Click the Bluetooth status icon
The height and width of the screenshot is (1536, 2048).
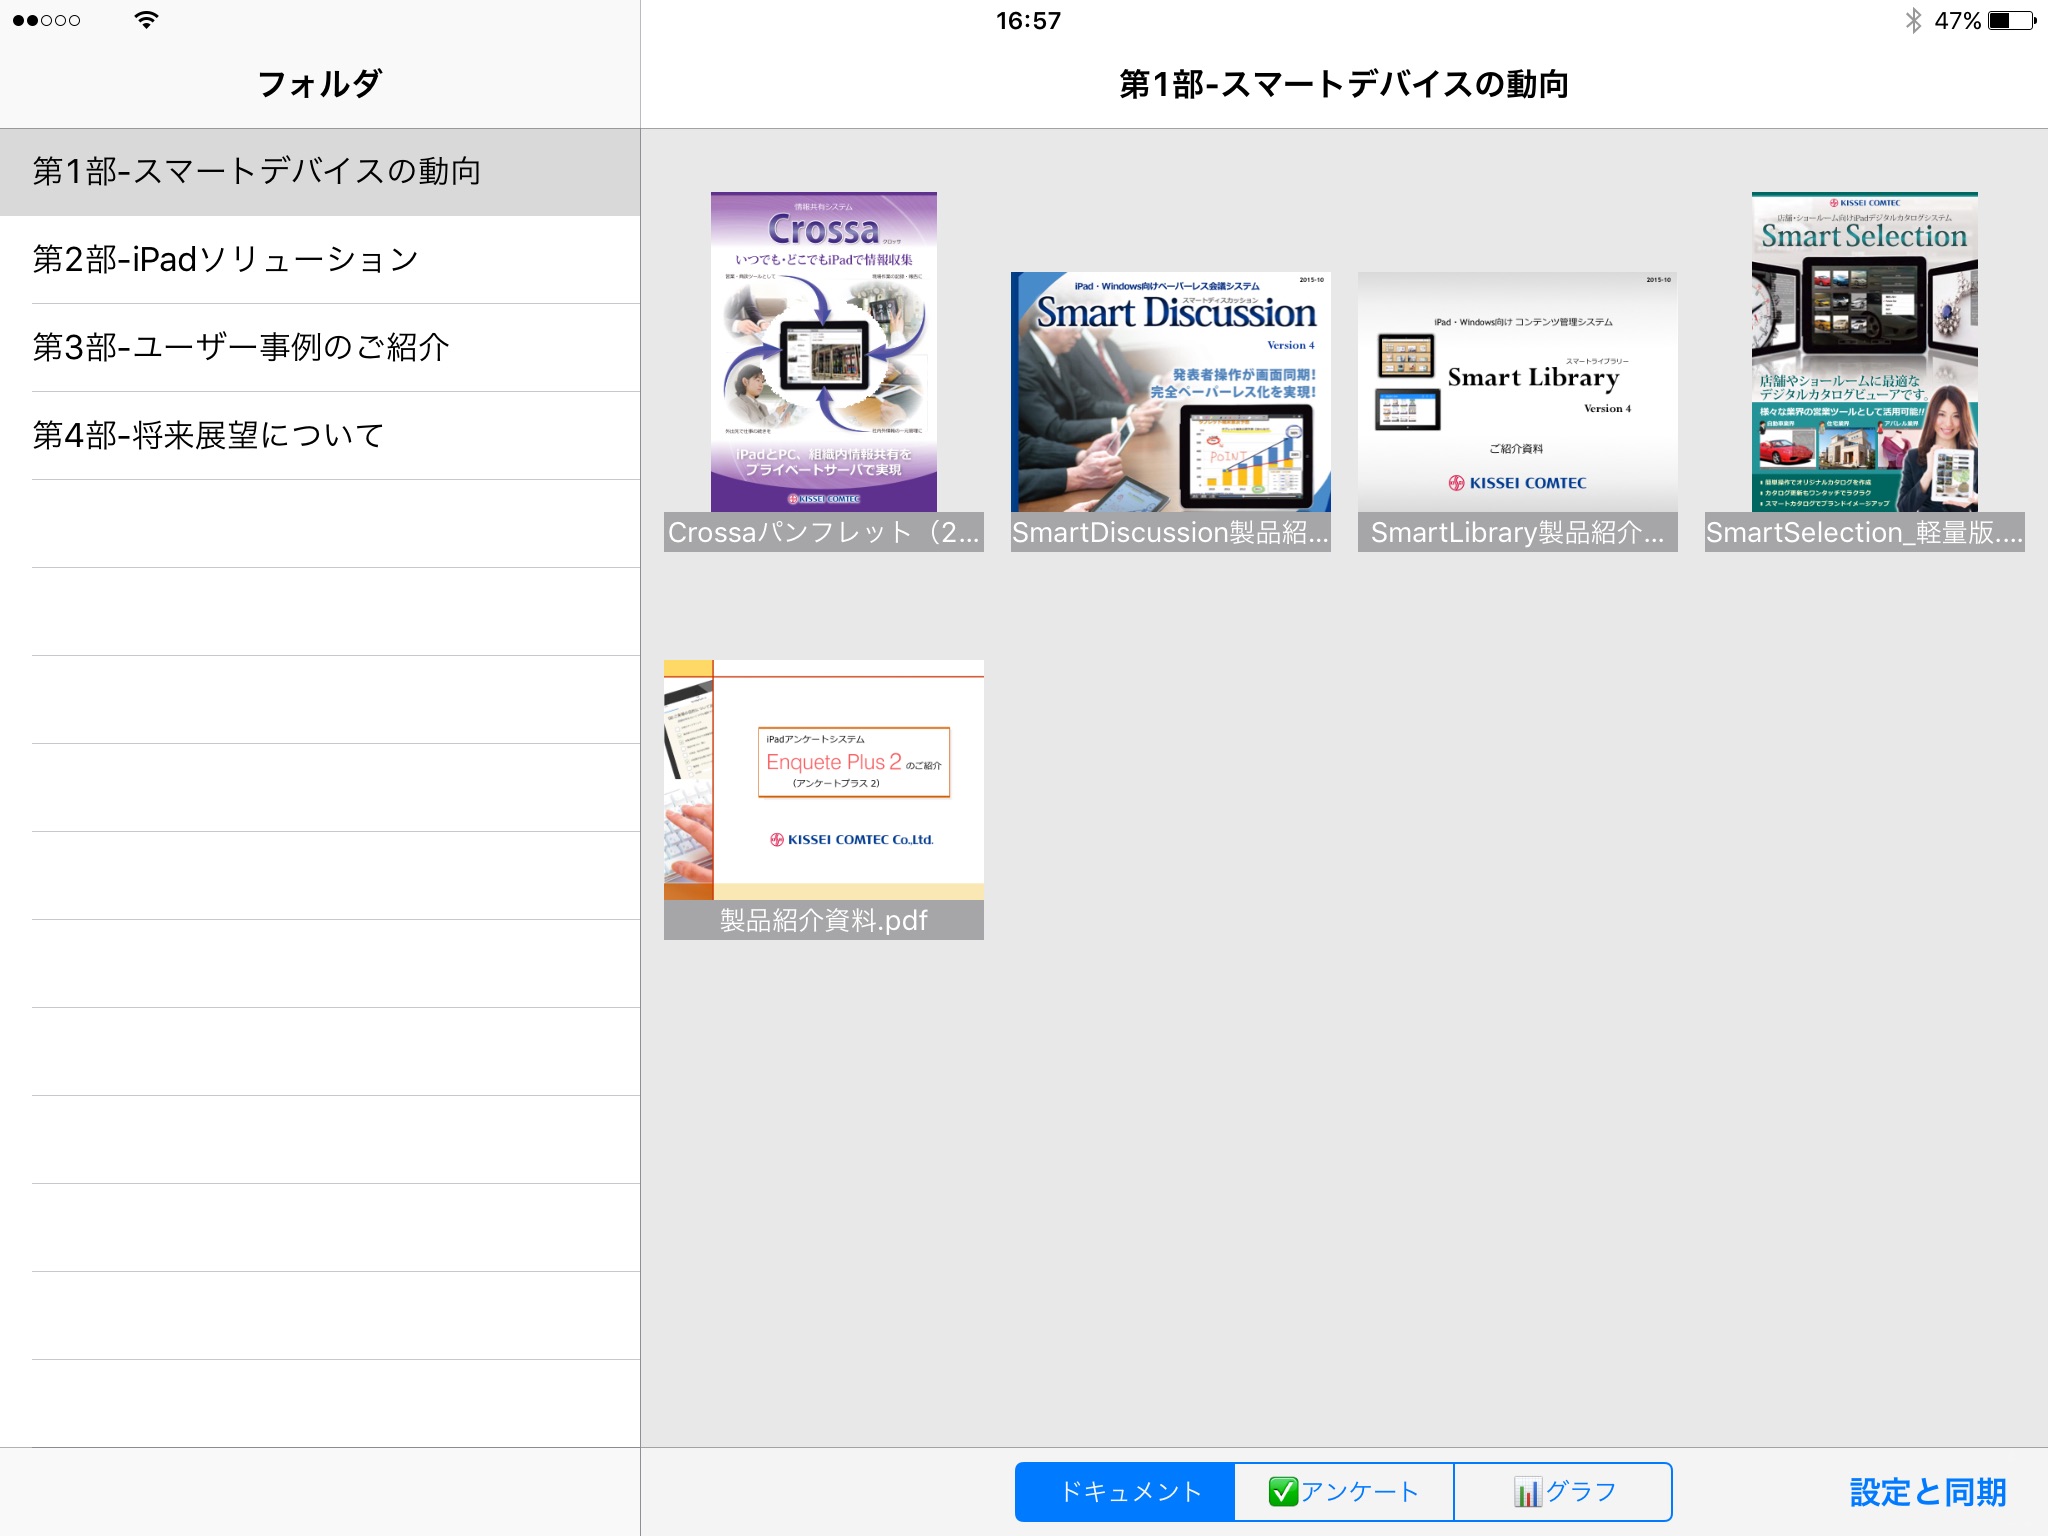pyautogui.click(x=1913, y=20)
